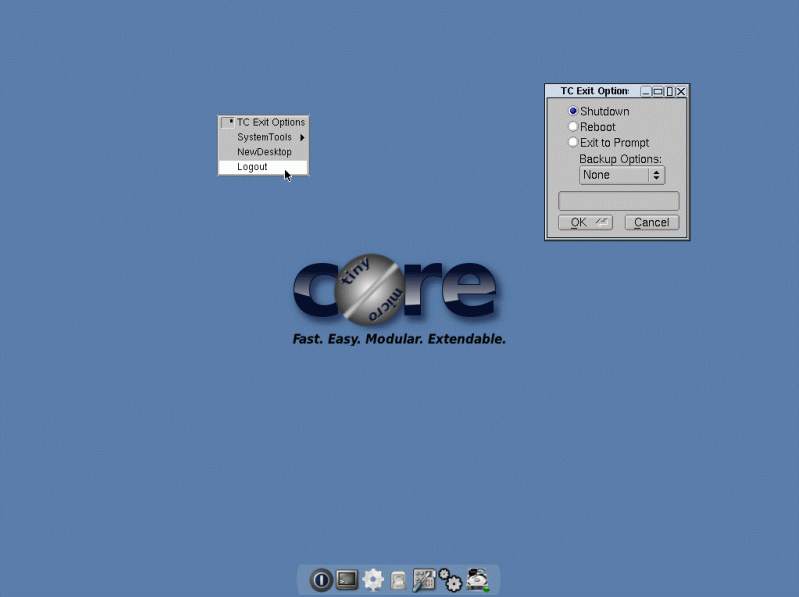Open the Backup Options dropdown showing None
Viewport: 799px width, 597px height.
coord(613,175)
